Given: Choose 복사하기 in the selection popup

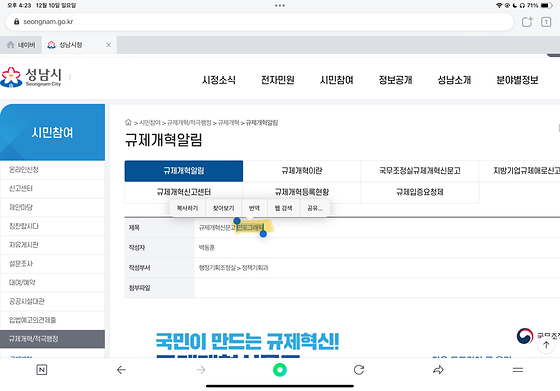Looking at the screenshot, I should (188, 208).
